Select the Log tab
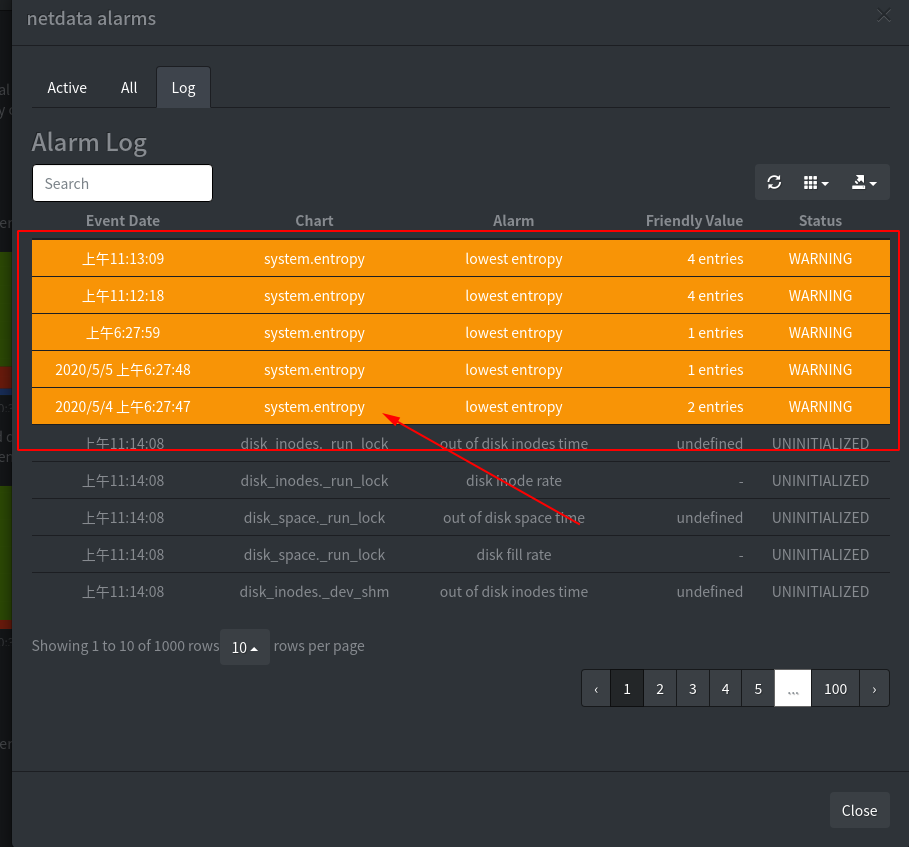The image size is (909, 847). pos(183,88)
